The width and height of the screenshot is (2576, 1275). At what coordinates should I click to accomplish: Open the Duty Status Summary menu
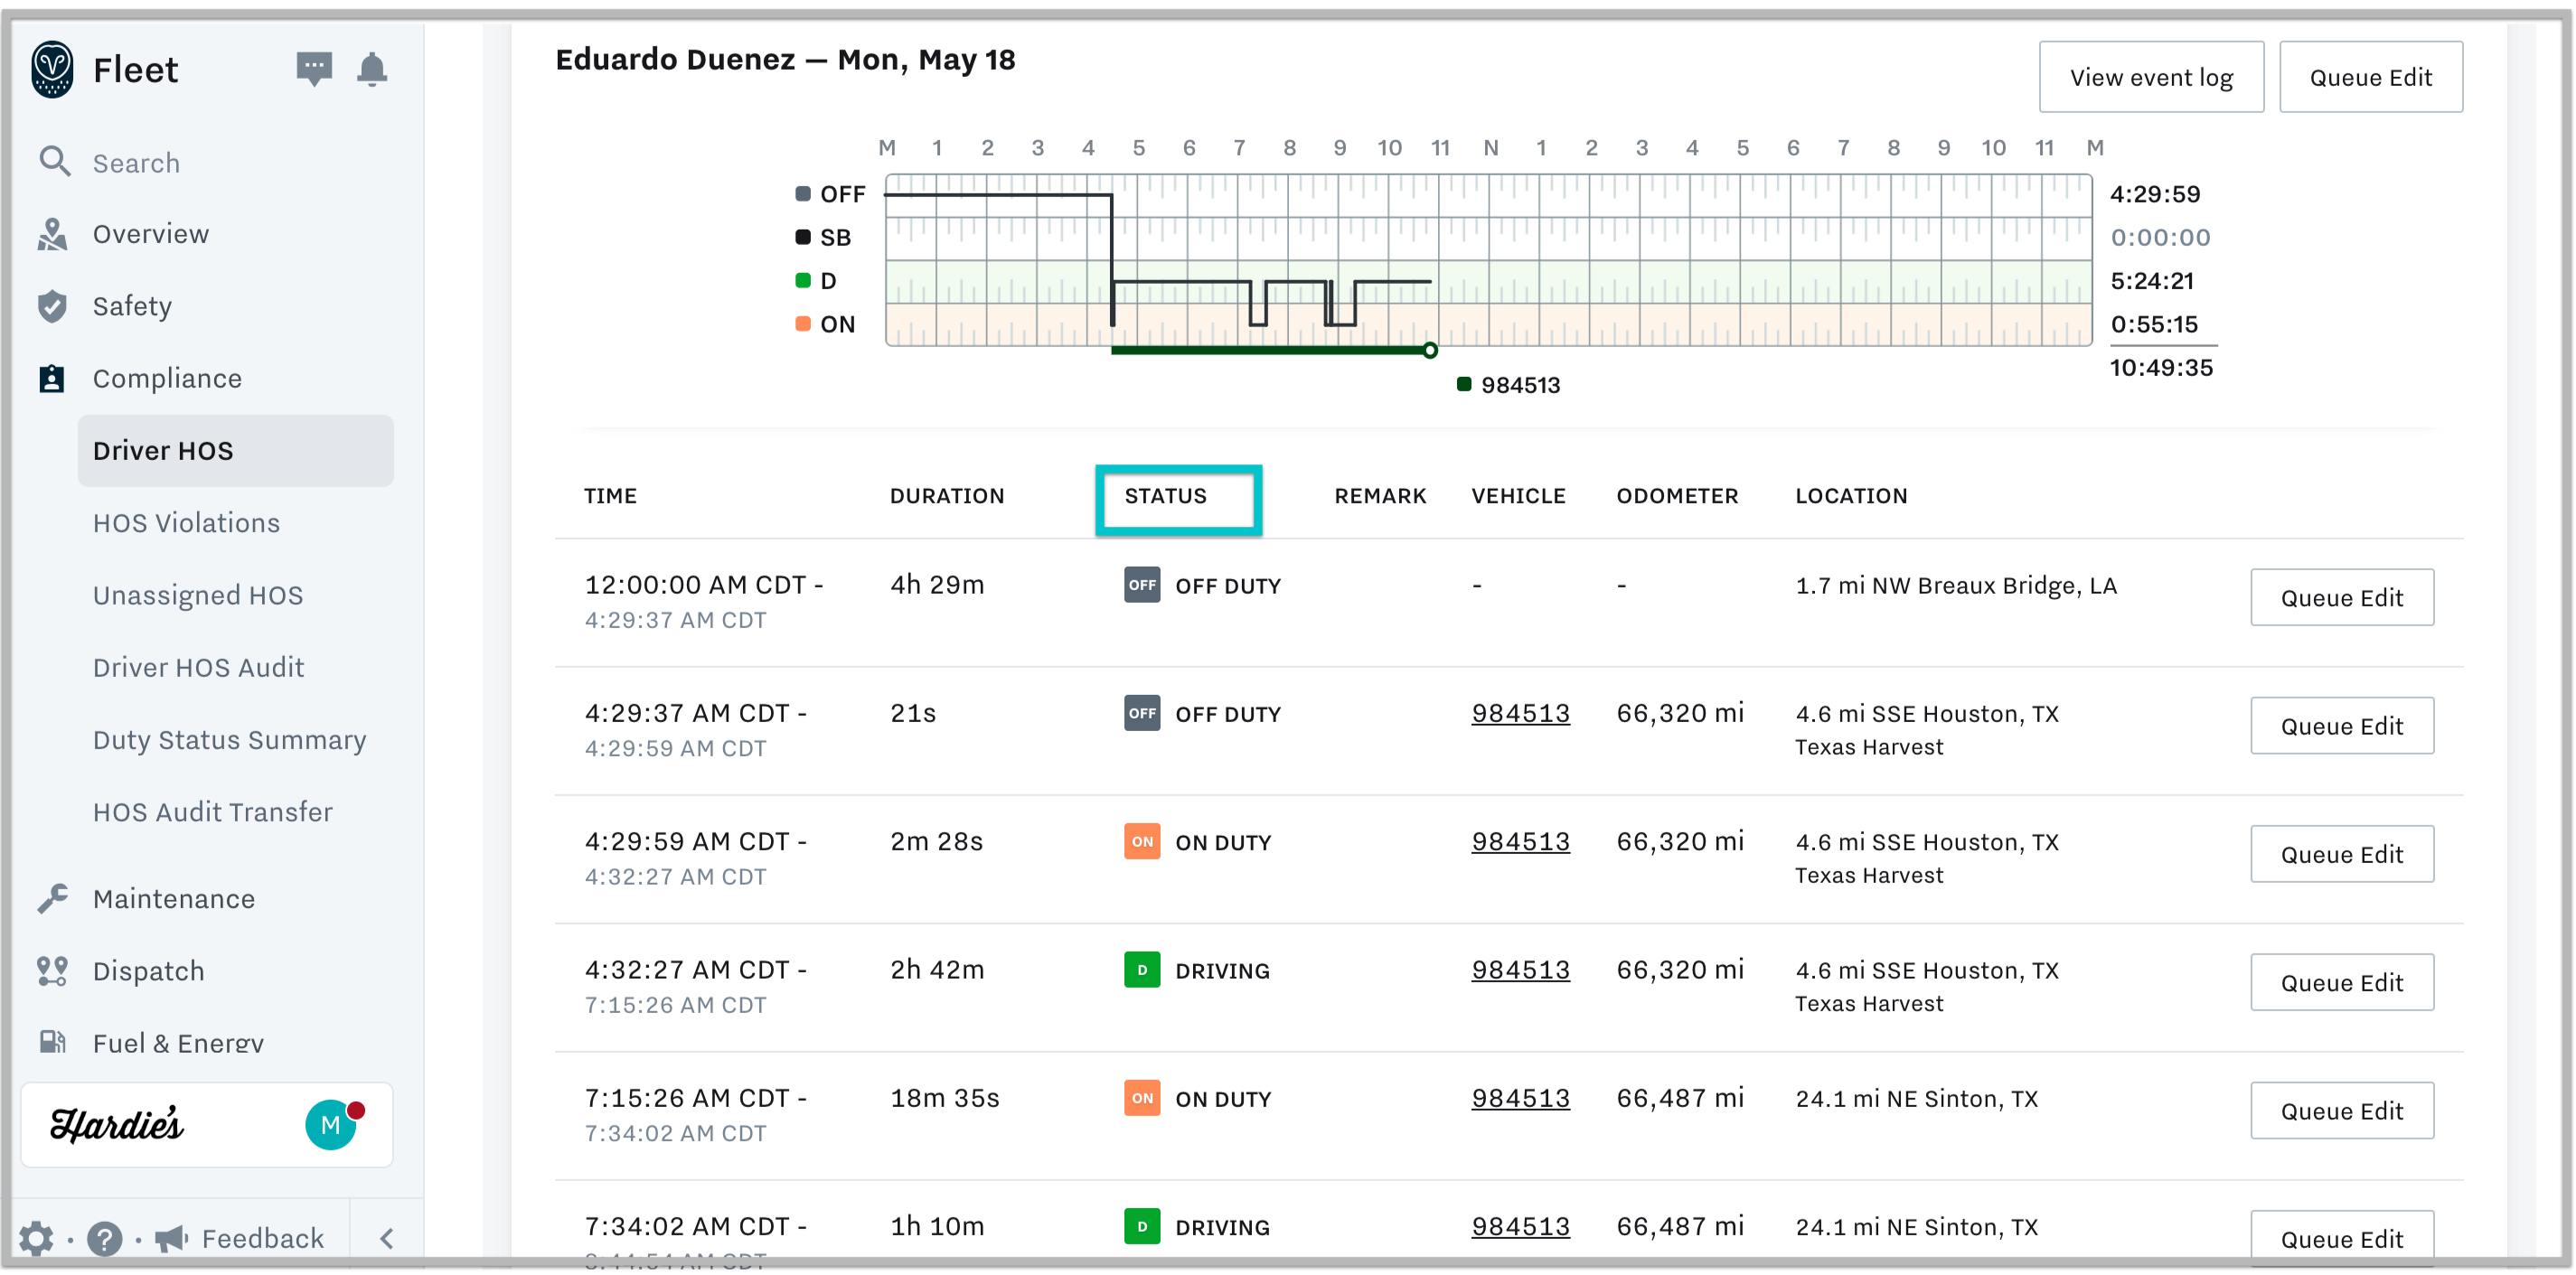tap(230, 739)
